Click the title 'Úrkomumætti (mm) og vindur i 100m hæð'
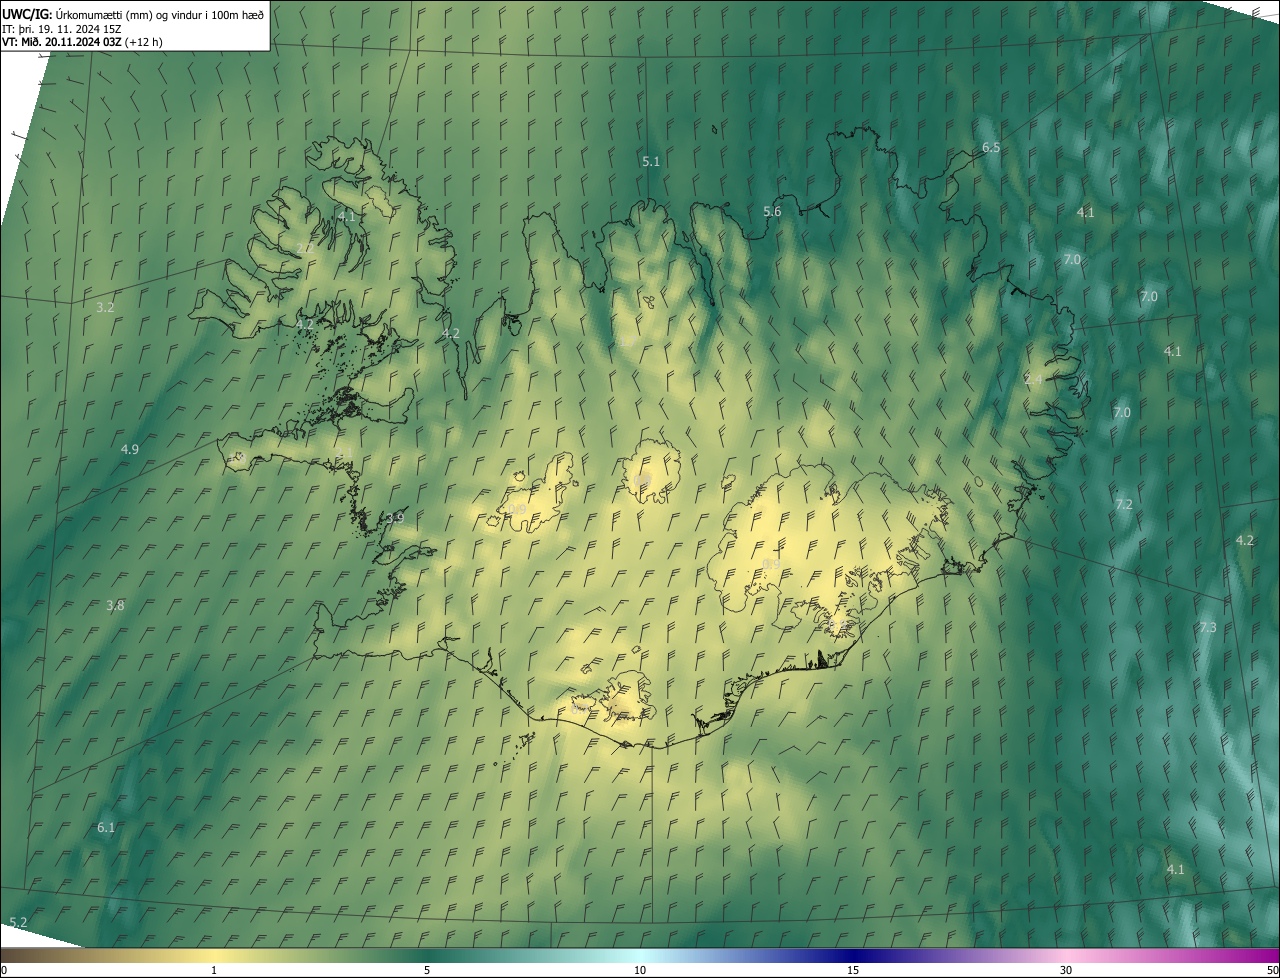Screen dimensions: 1280x978 point(159,14)
